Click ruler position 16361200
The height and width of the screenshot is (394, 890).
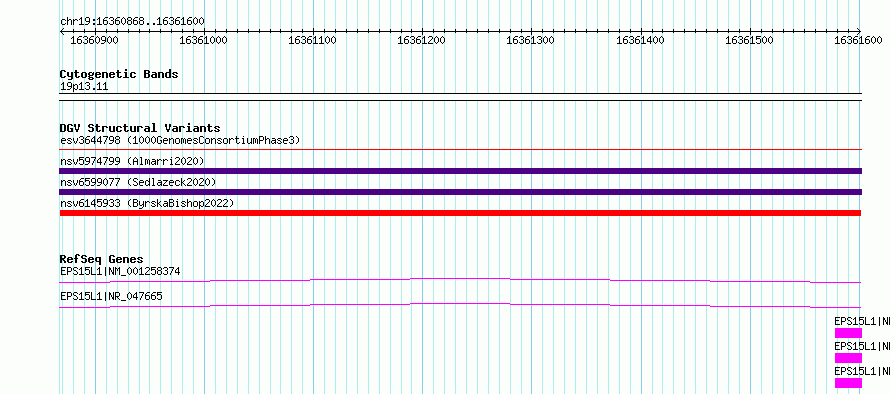click(x=422, y=40)
